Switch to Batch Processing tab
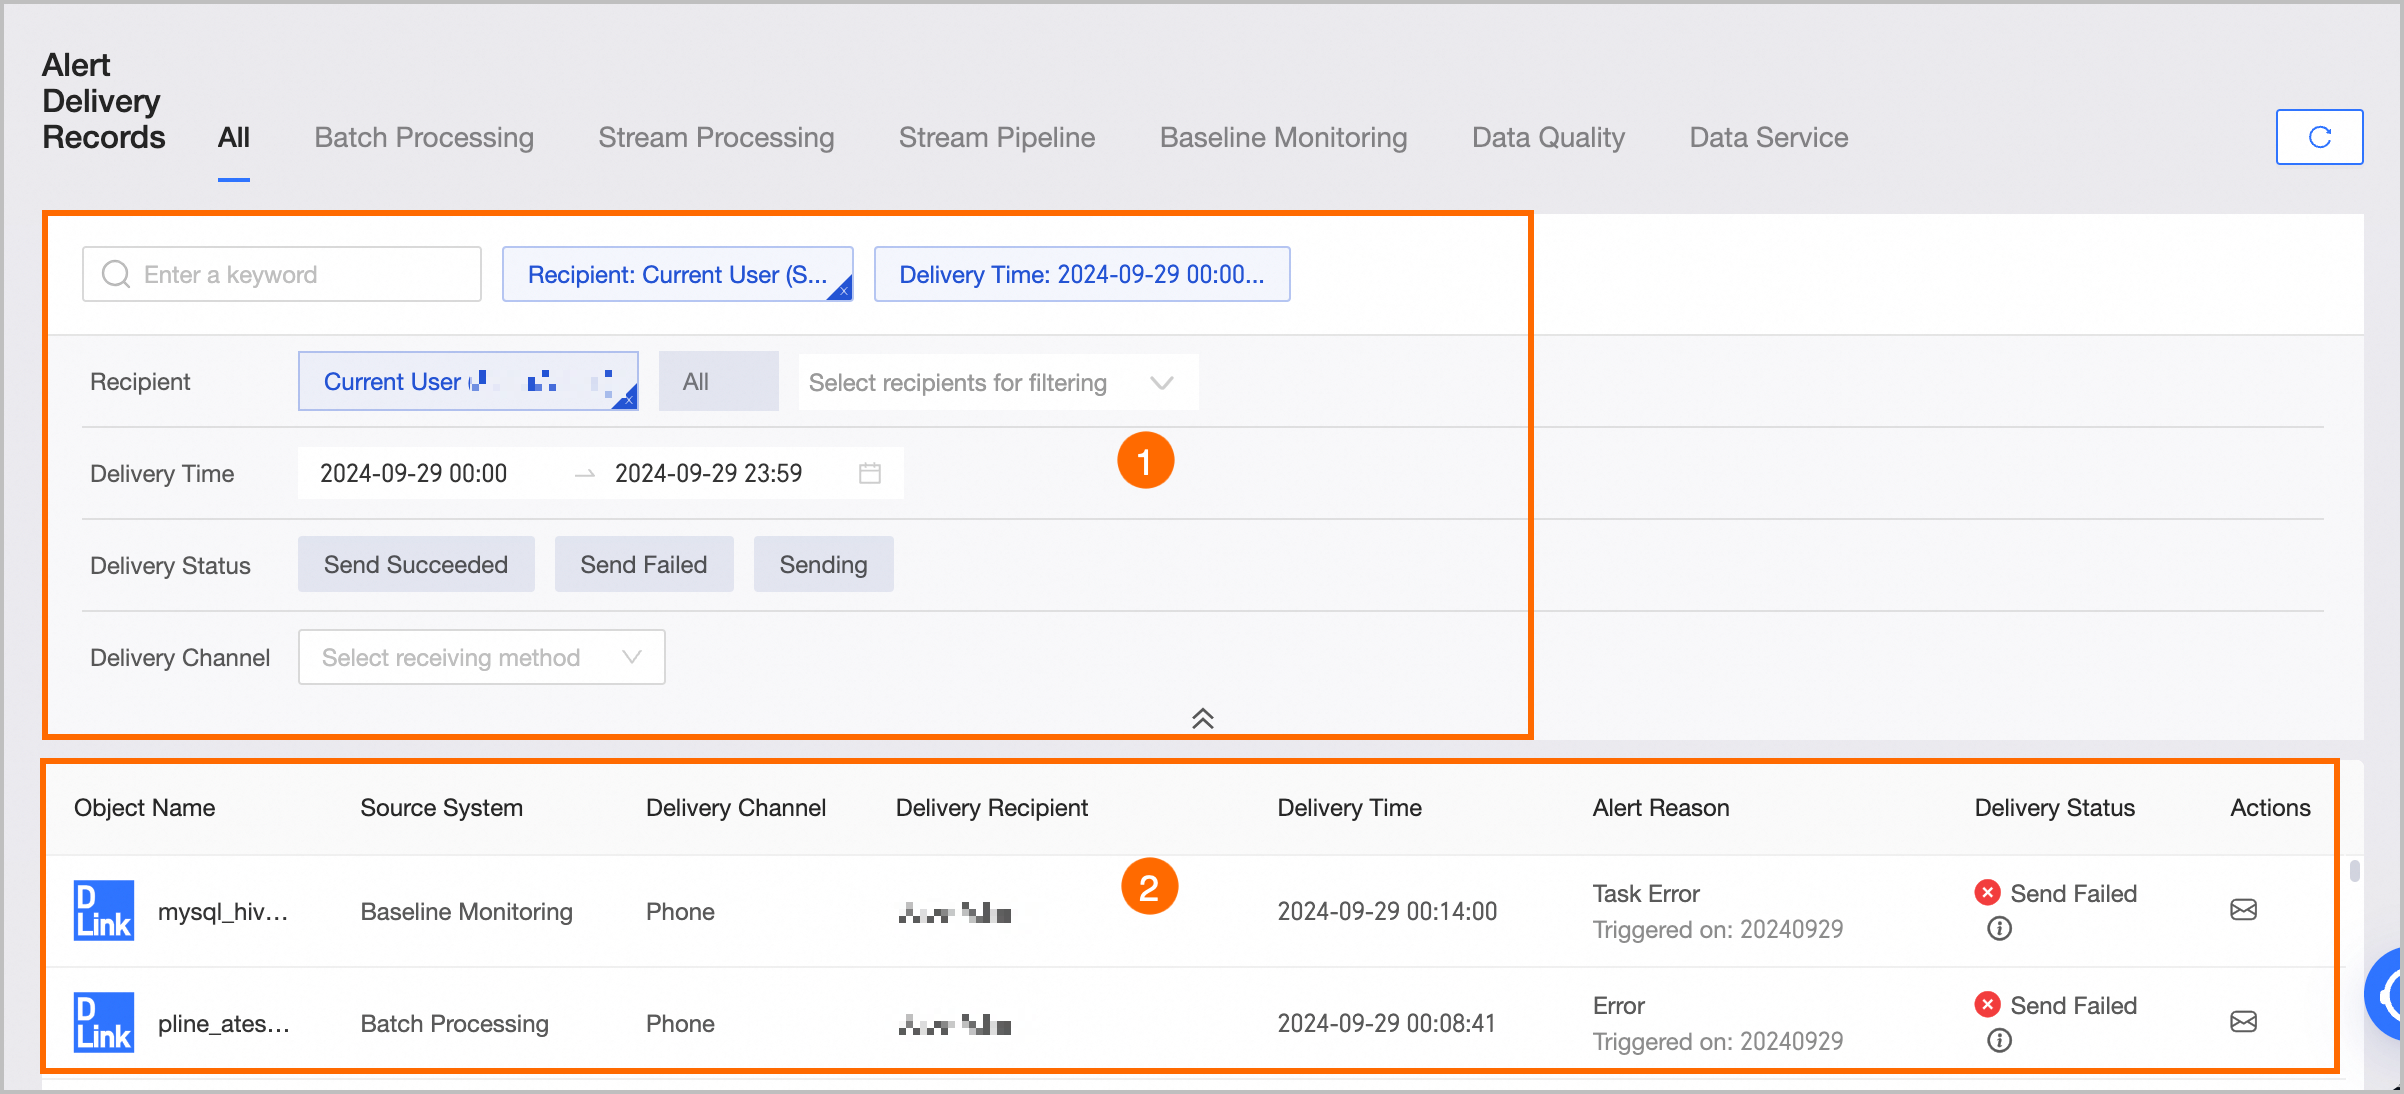This screenshot has height=1094, width=2404. [424, 138]
